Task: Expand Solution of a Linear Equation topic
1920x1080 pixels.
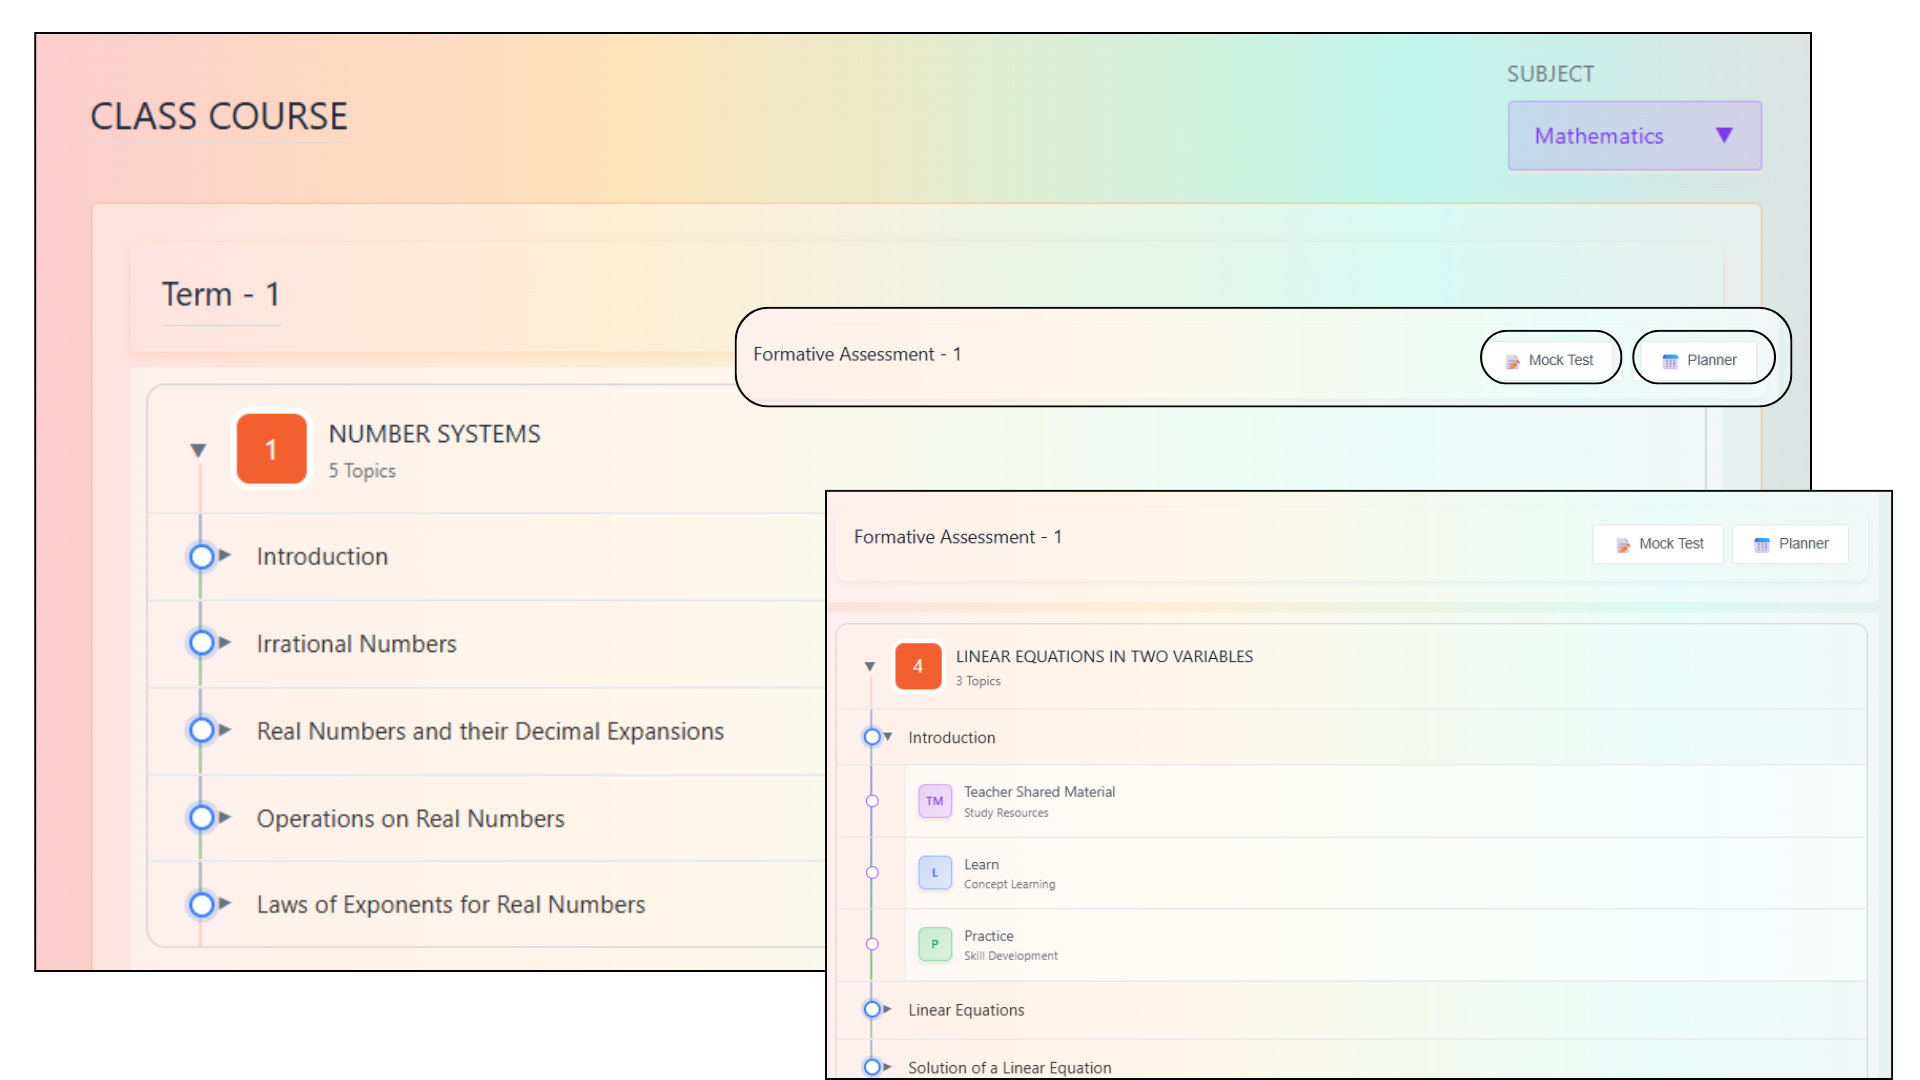Action: pos(887,1067)
